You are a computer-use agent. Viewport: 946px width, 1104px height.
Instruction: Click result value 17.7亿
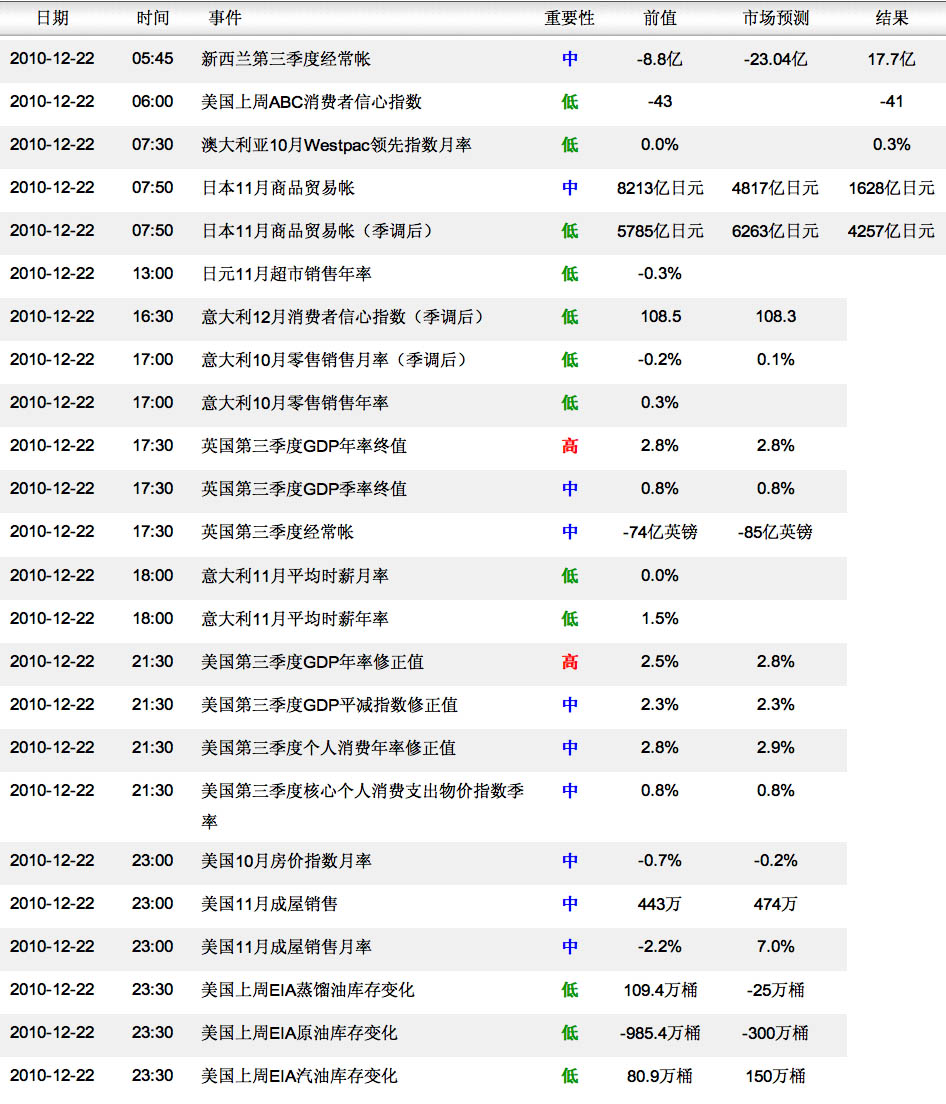click(891, 59)
